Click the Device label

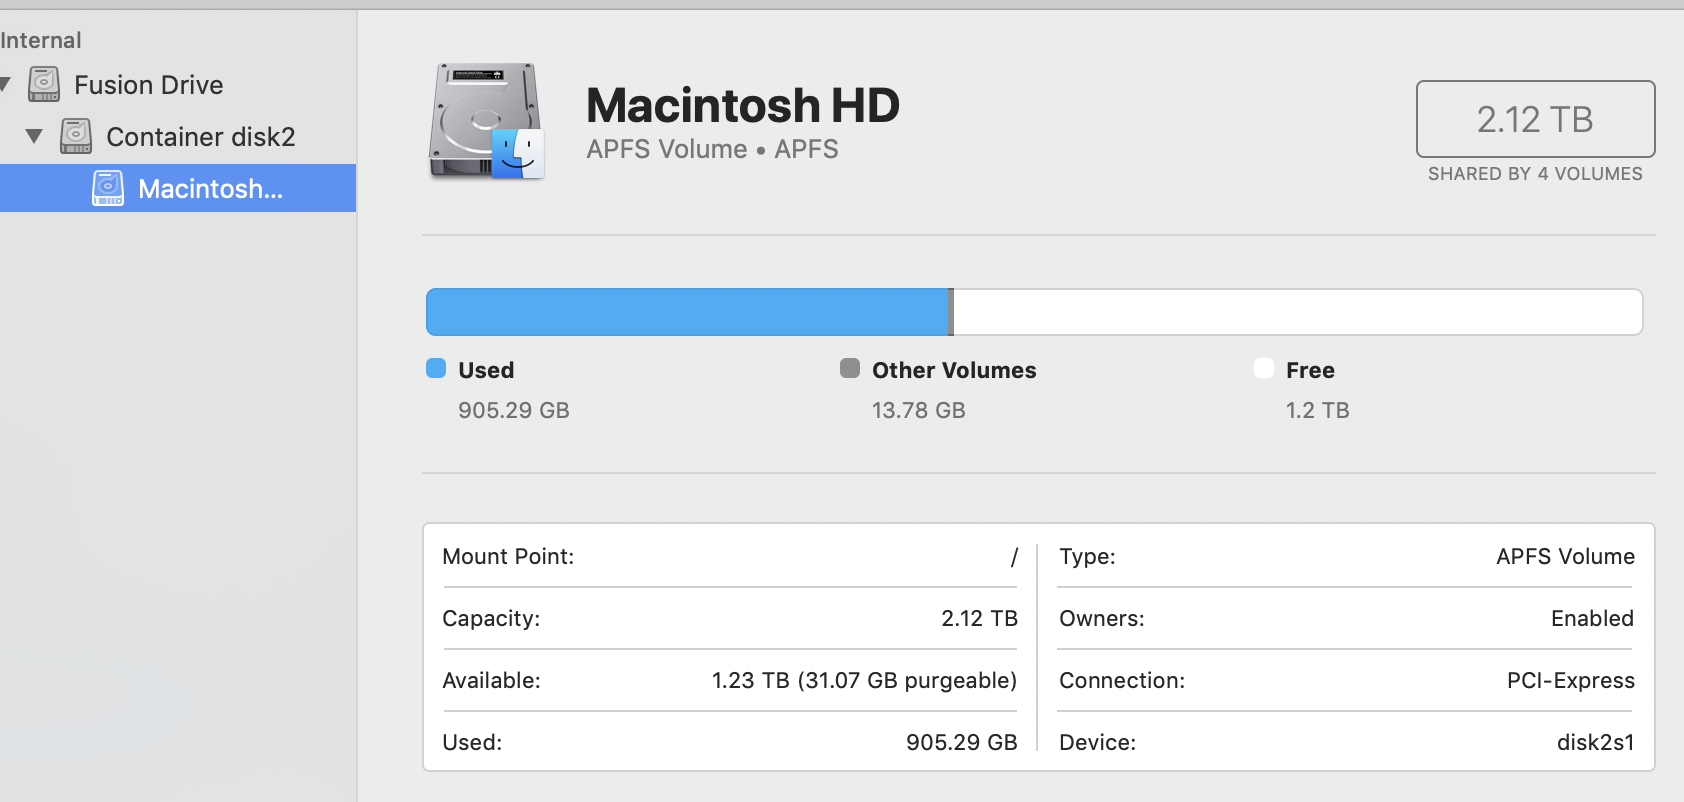[x=1097, y=742]
